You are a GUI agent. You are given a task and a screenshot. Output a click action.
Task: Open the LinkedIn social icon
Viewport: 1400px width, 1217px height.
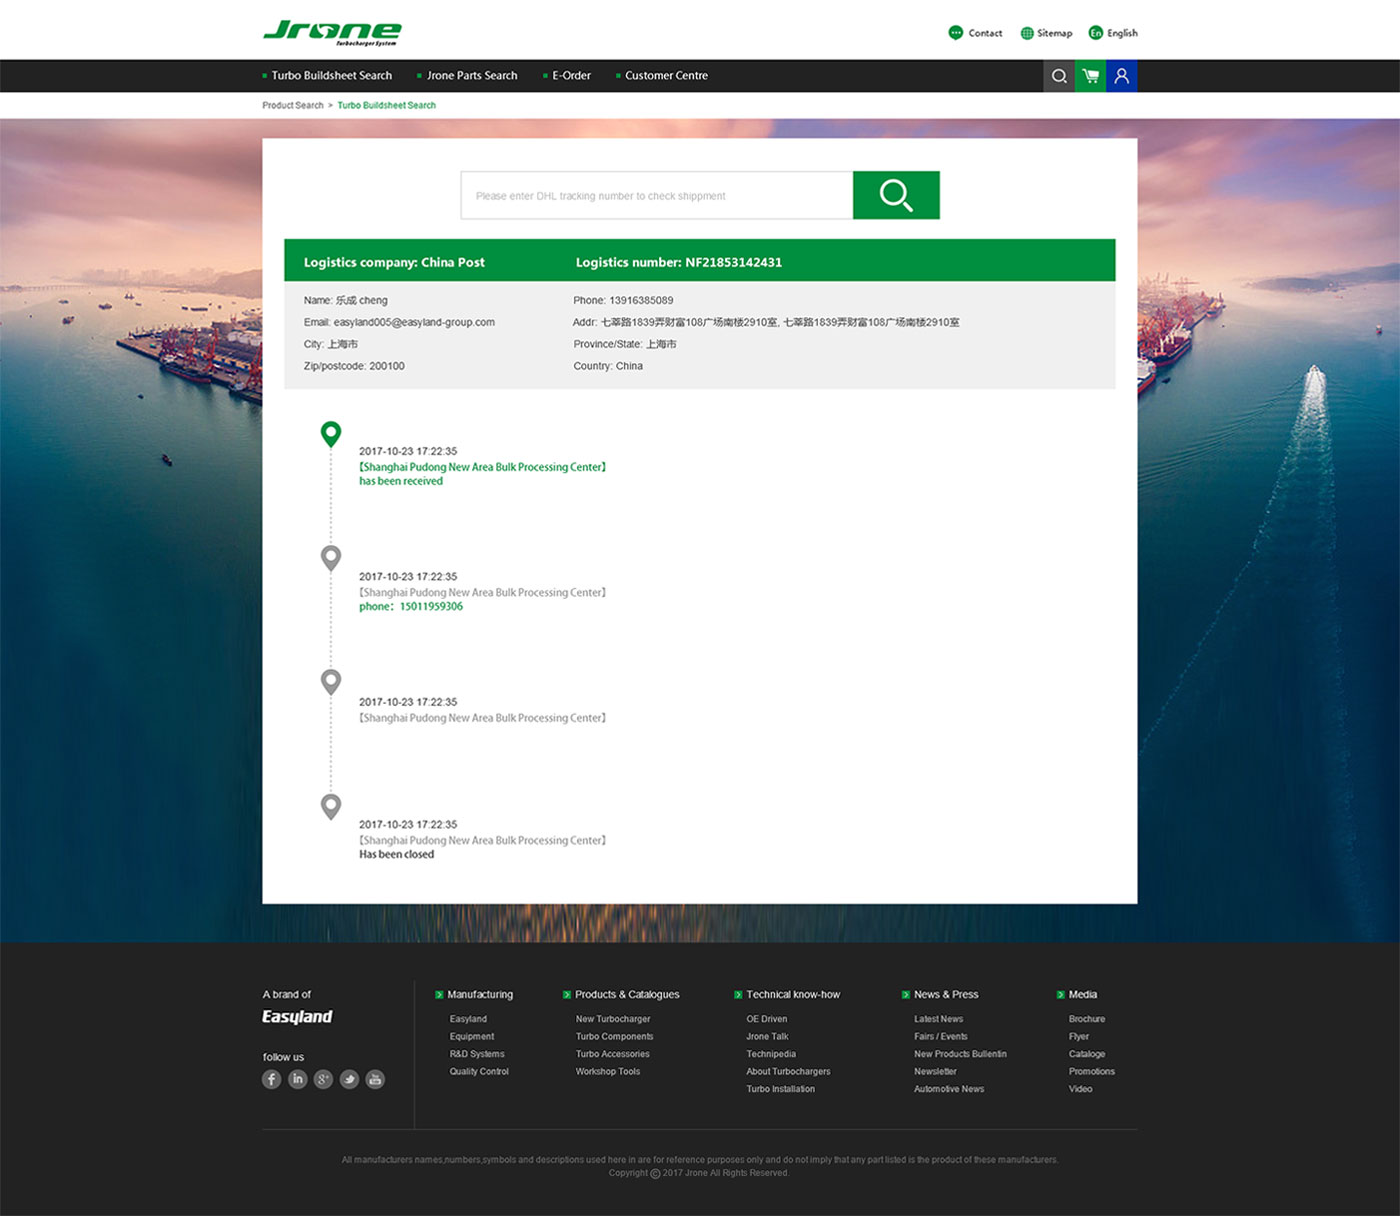click(297, 1079)
